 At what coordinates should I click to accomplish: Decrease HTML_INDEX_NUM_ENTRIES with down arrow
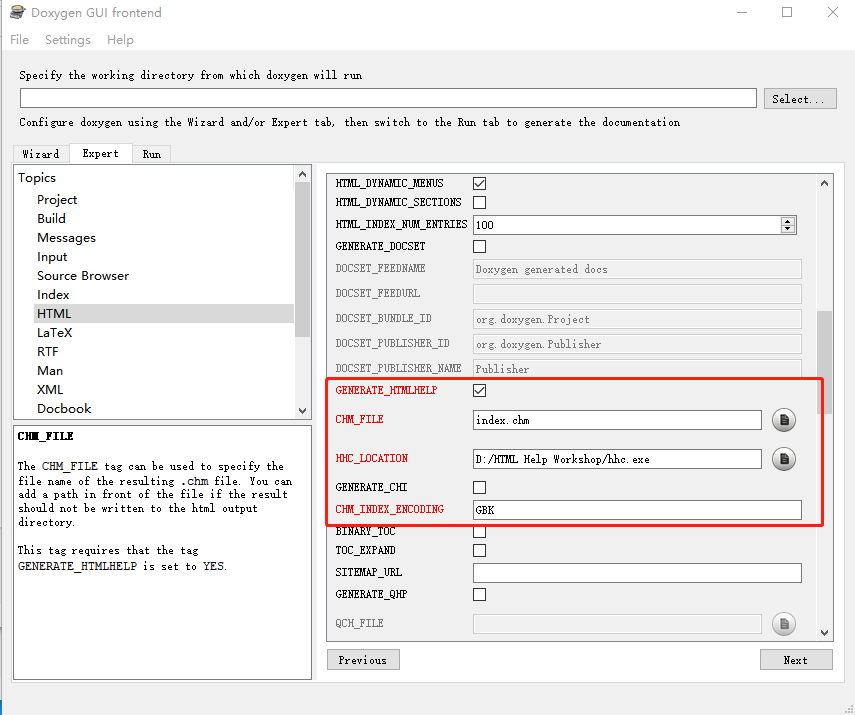787,229
